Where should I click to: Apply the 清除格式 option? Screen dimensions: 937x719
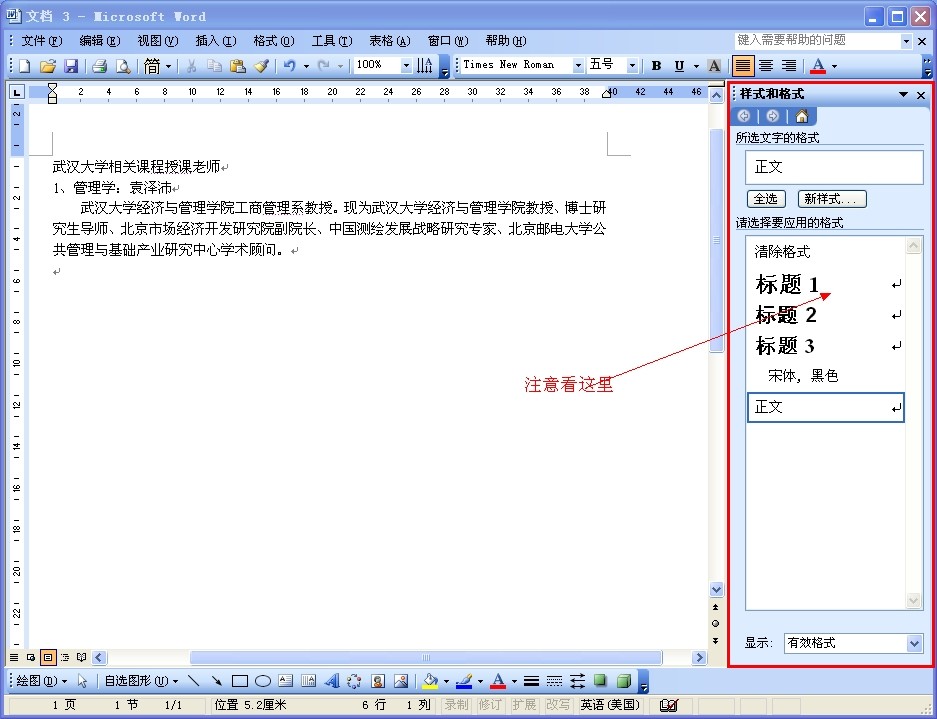[x=825, y=252]
